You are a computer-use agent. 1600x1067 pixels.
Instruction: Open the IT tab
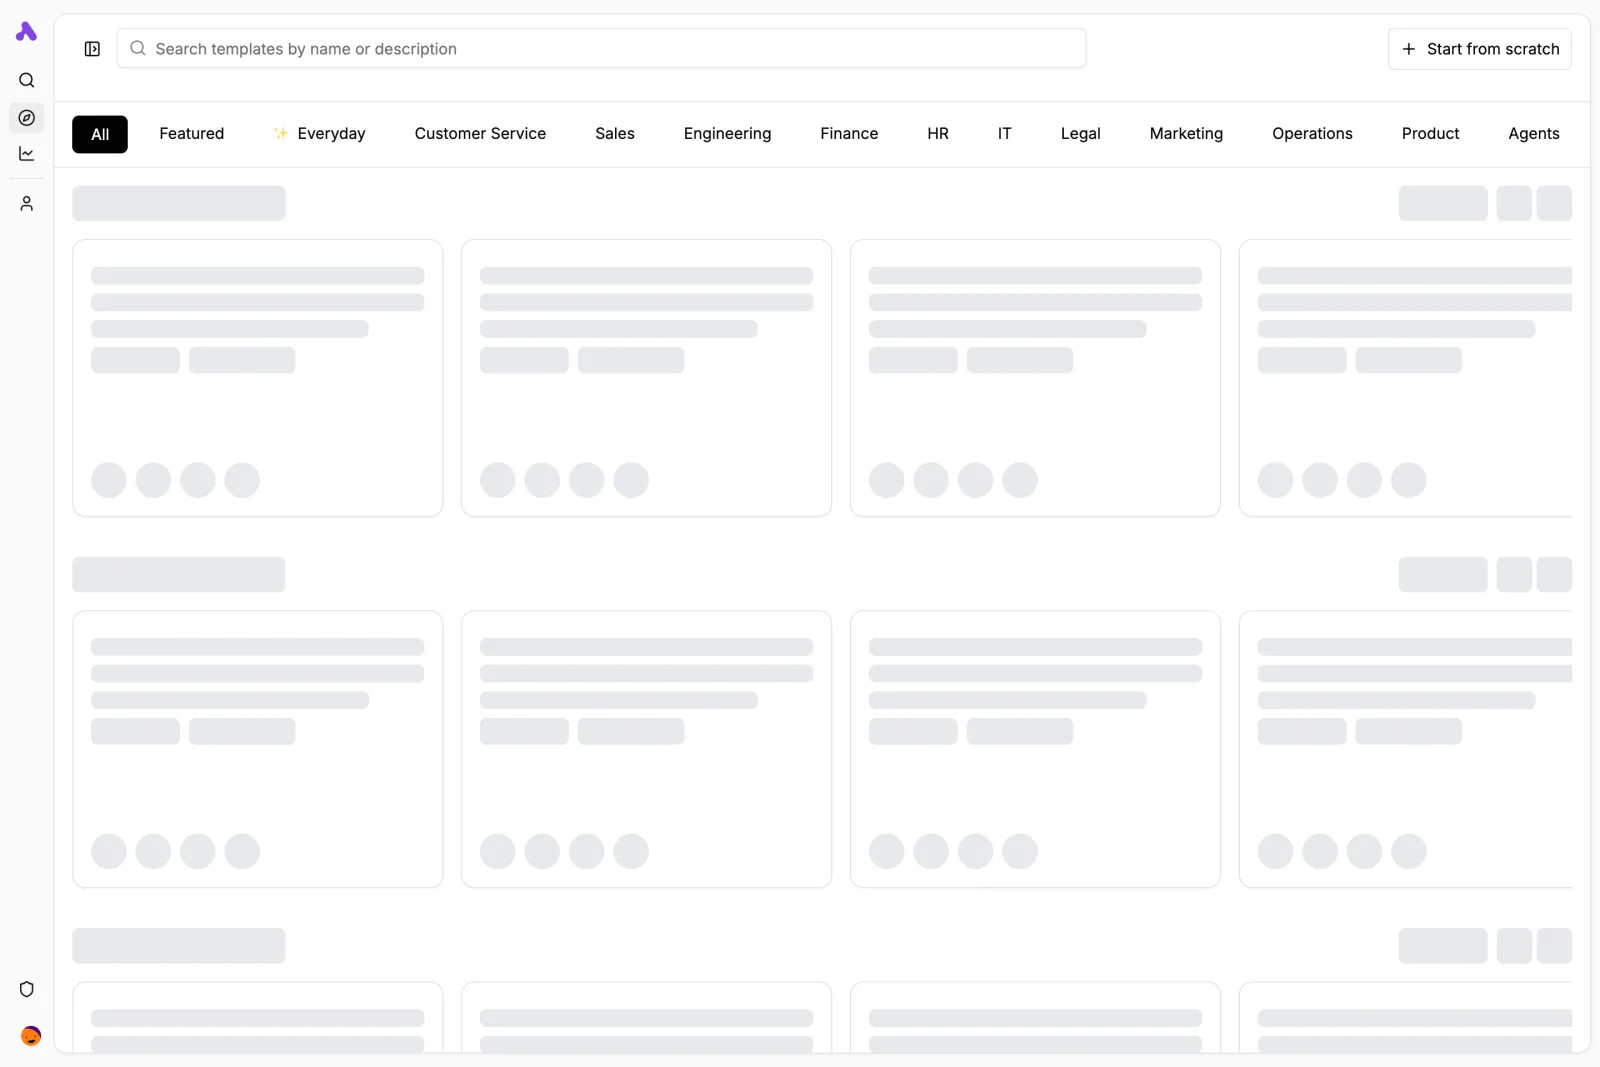pos(1005,134)
